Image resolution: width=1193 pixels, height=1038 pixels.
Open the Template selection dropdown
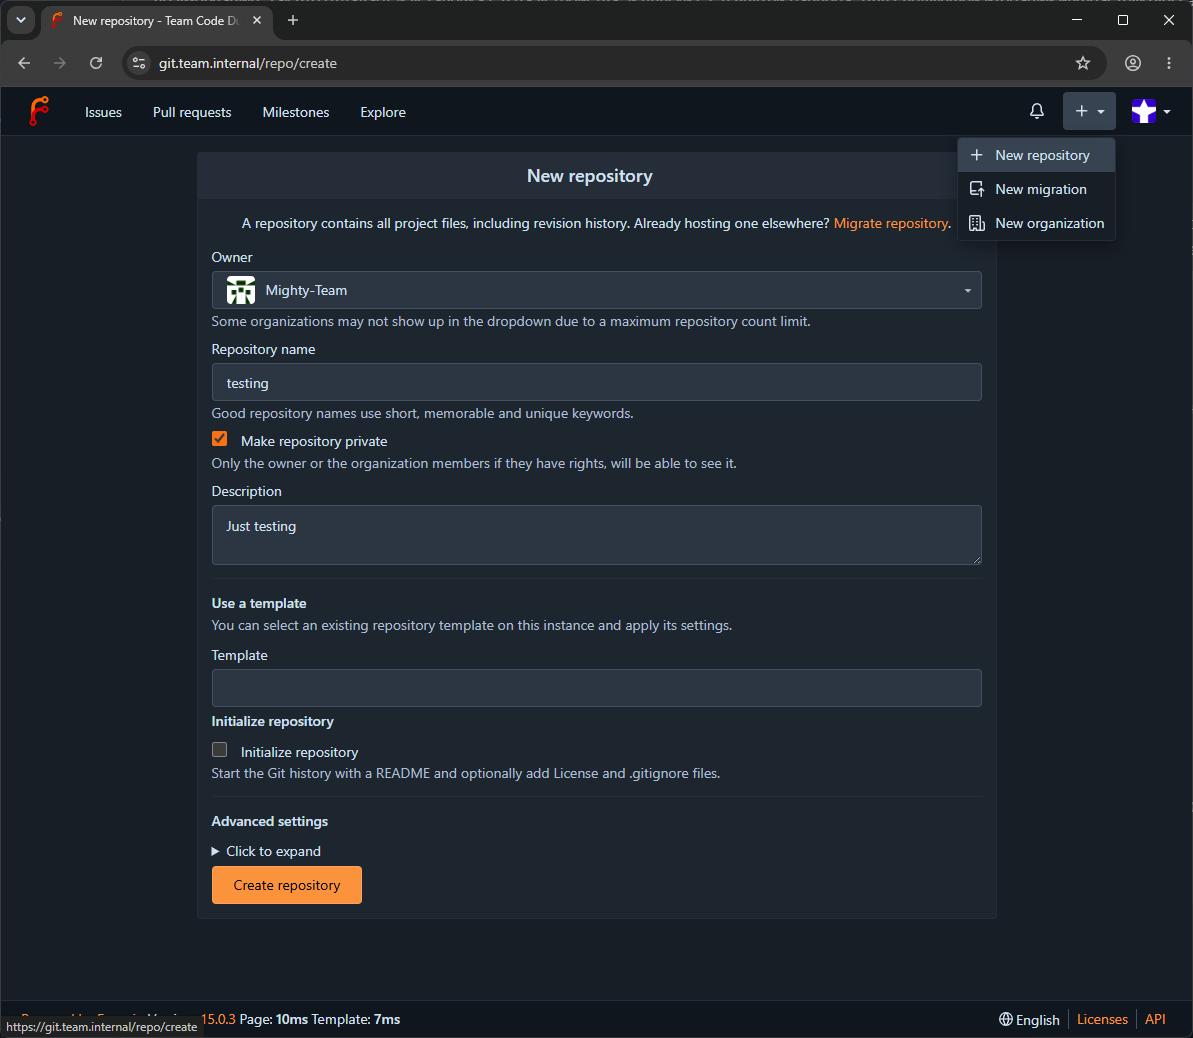click(596, 688)
